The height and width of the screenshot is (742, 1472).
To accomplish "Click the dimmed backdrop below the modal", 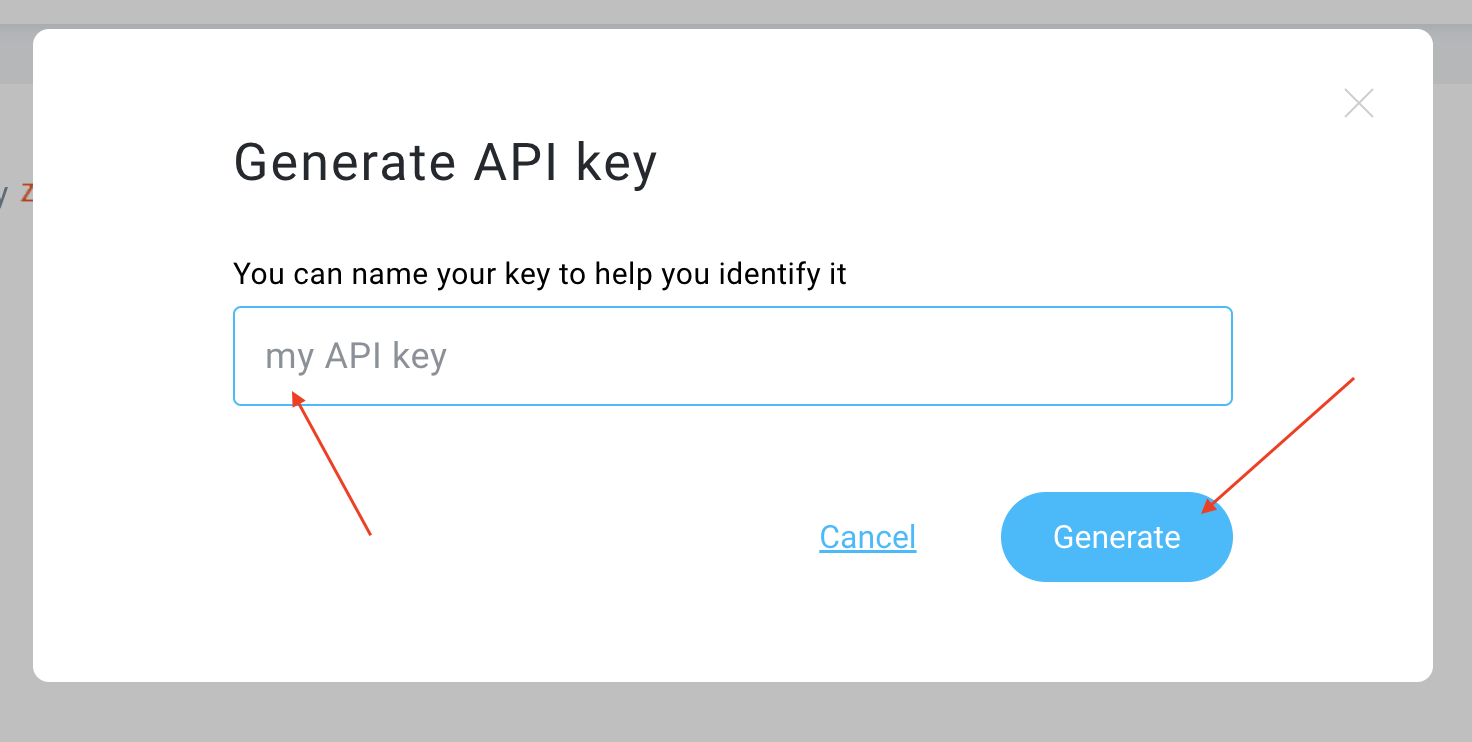I will (736, 714).
